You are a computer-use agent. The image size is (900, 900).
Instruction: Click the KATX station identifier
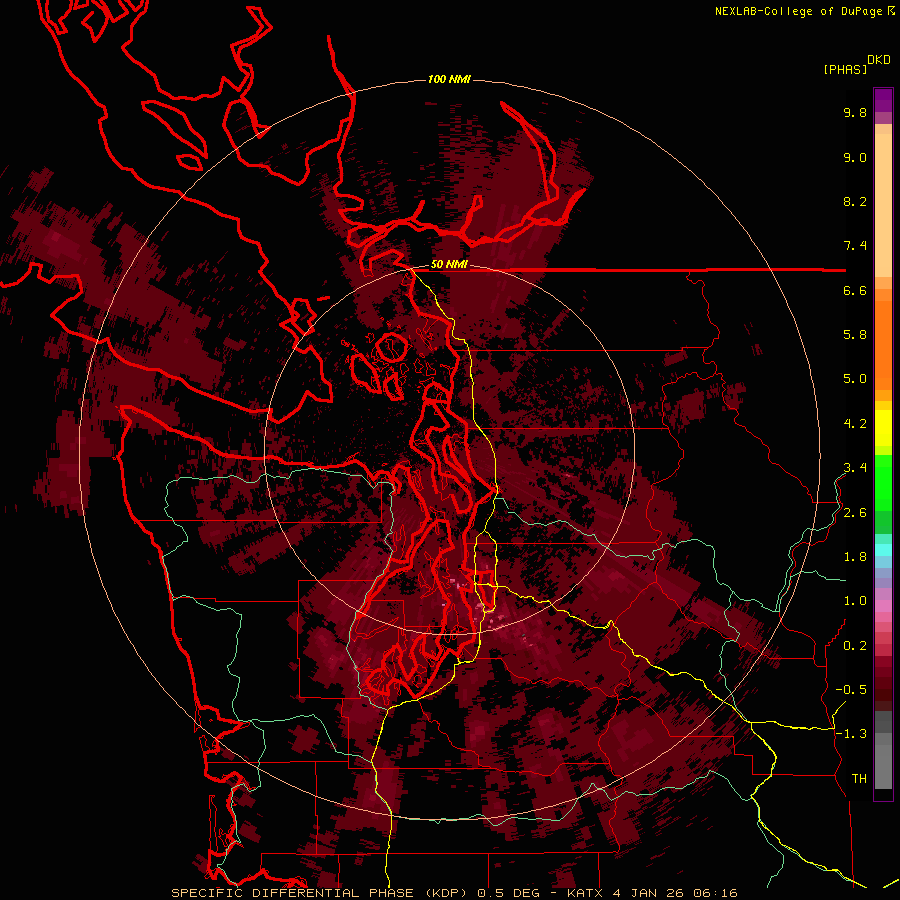click(x=587, y=893)
